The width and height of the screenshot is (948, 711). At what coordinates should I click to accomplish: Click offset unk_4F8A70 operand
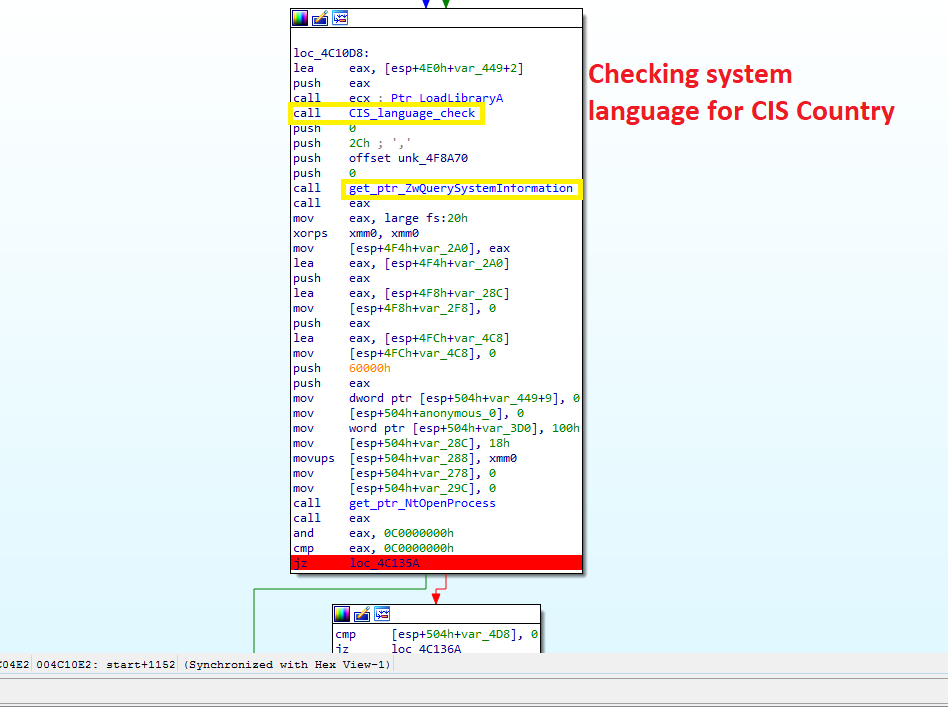pyautogui.click(x=408, y=158)
